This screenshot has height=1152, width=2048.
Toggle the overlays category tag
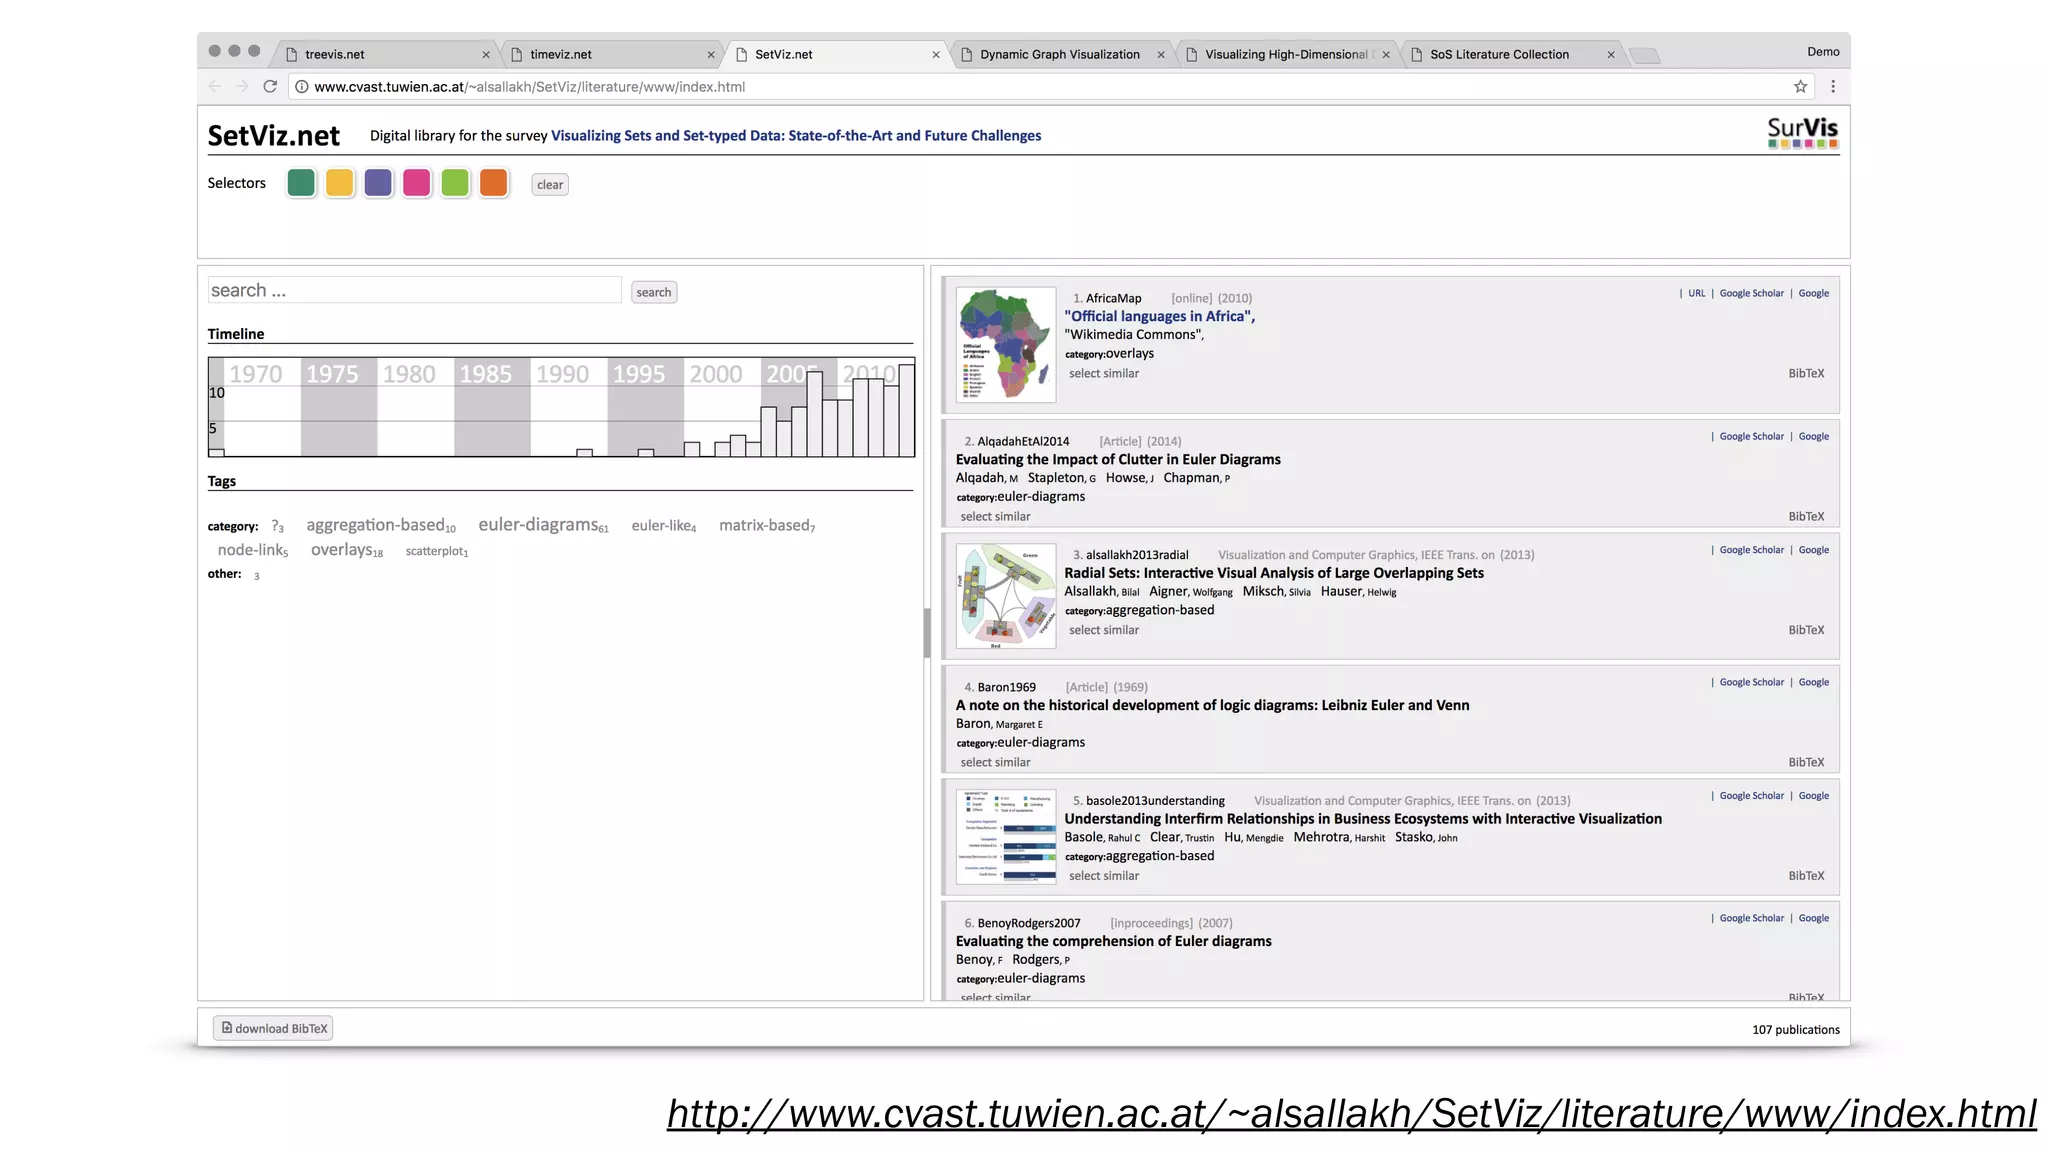coord(341,550)
